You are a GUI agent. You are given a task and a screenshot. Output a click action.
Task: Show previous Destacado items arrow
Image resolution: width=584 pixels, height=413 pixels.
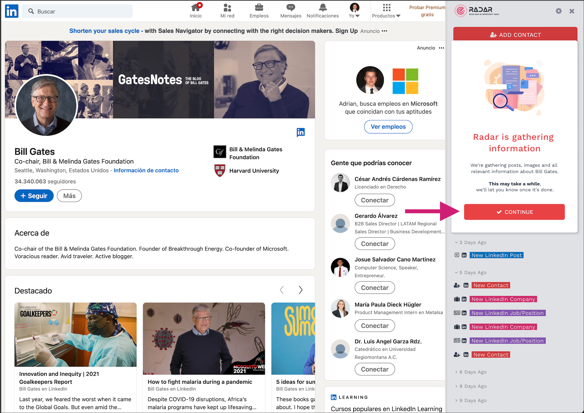point(282,290)
